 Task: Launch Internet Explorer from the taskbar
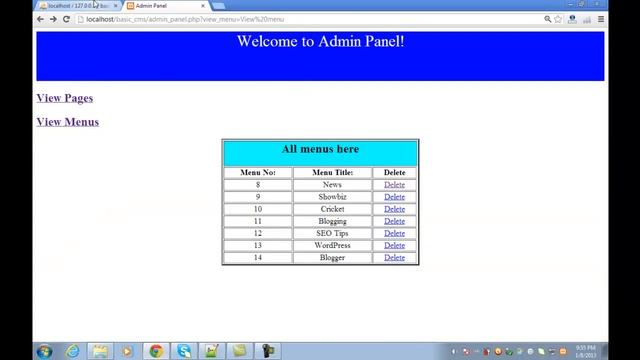73,351
